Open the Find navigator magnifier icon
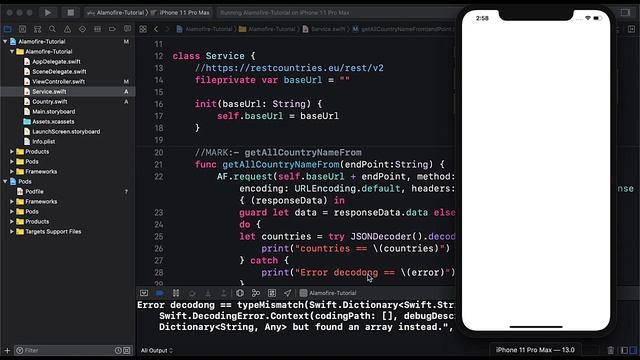This screenshot has width=640, height=360. coord(52,29)
